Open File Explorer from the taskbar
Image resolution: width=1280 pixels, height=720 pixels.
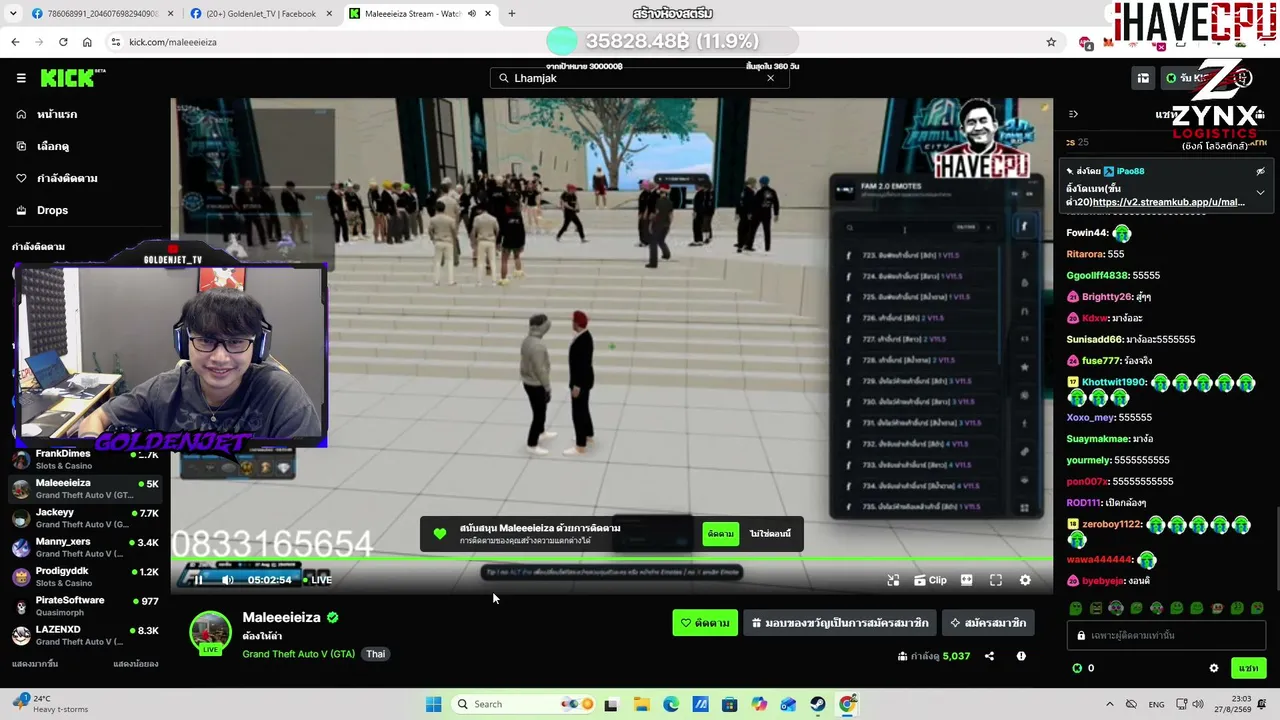[x=641, y=704]
